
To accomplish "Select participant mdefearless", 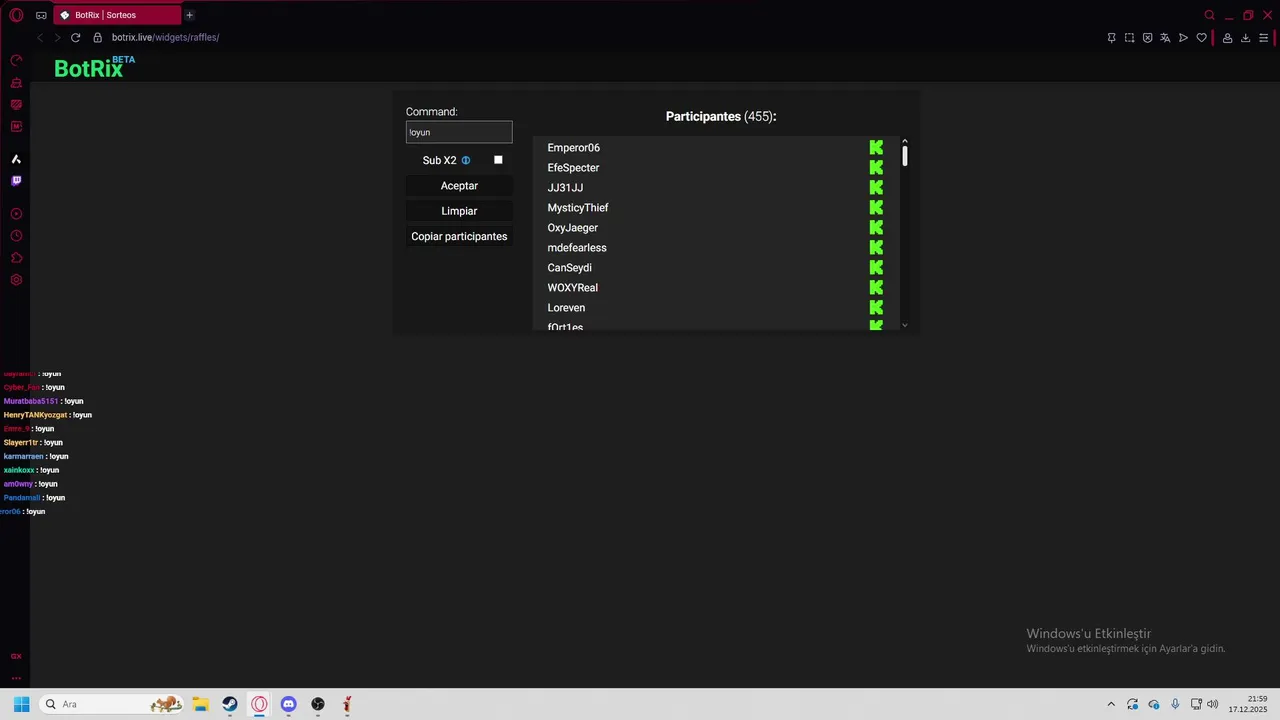I will point(577,248).
